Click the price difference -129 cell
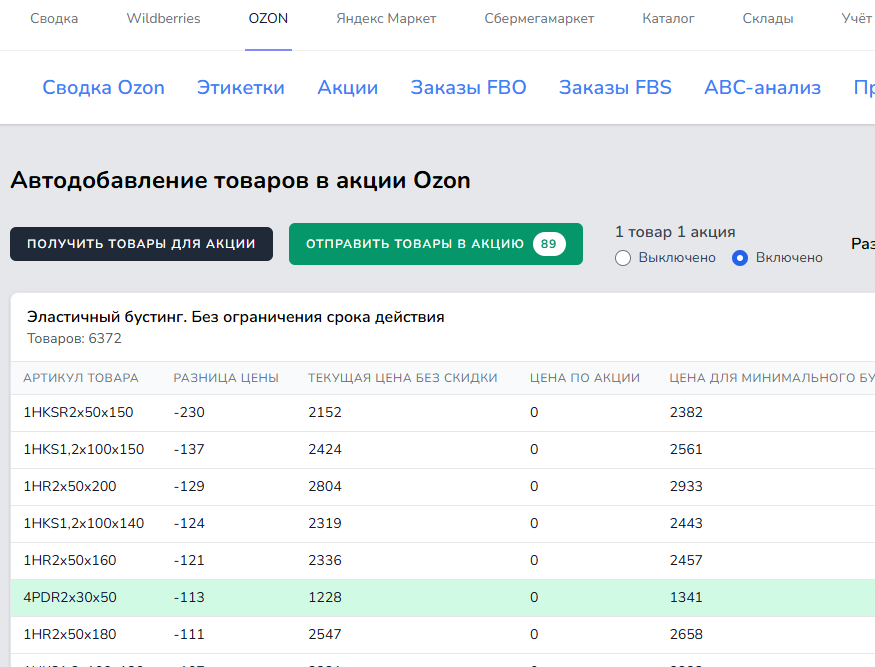Viewport: 875px width, 667px height. click(x=189, y=486)
